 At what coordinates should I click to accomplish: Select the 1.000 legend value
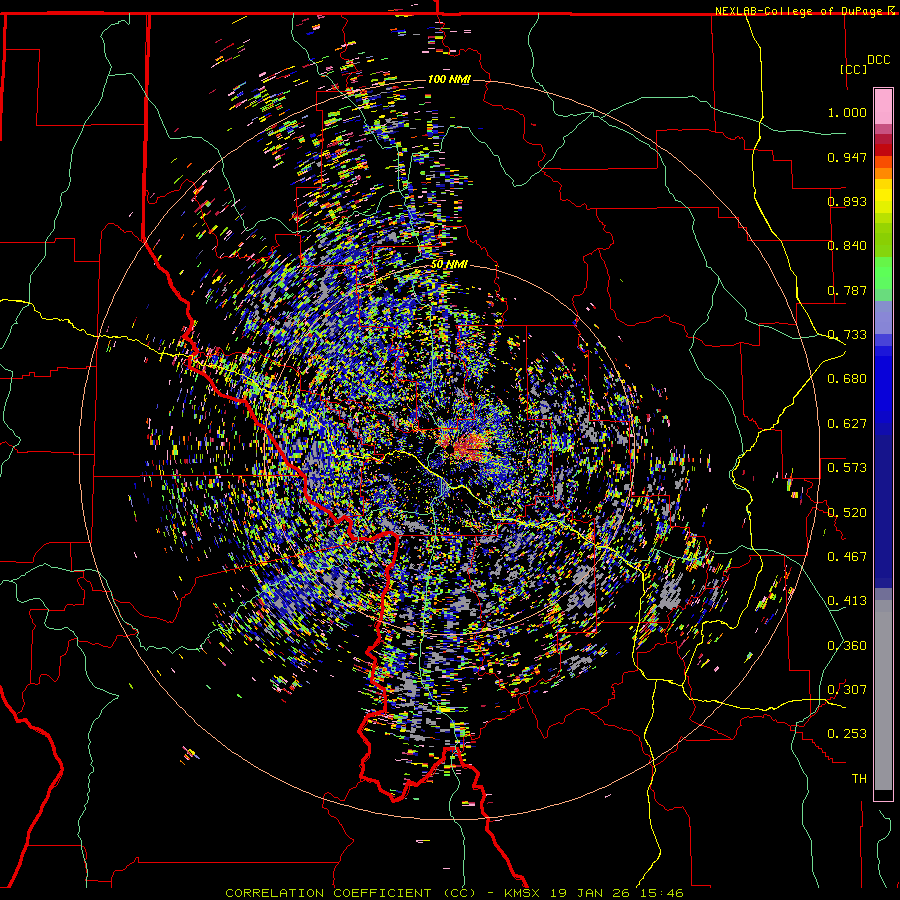tap(847, 112)
